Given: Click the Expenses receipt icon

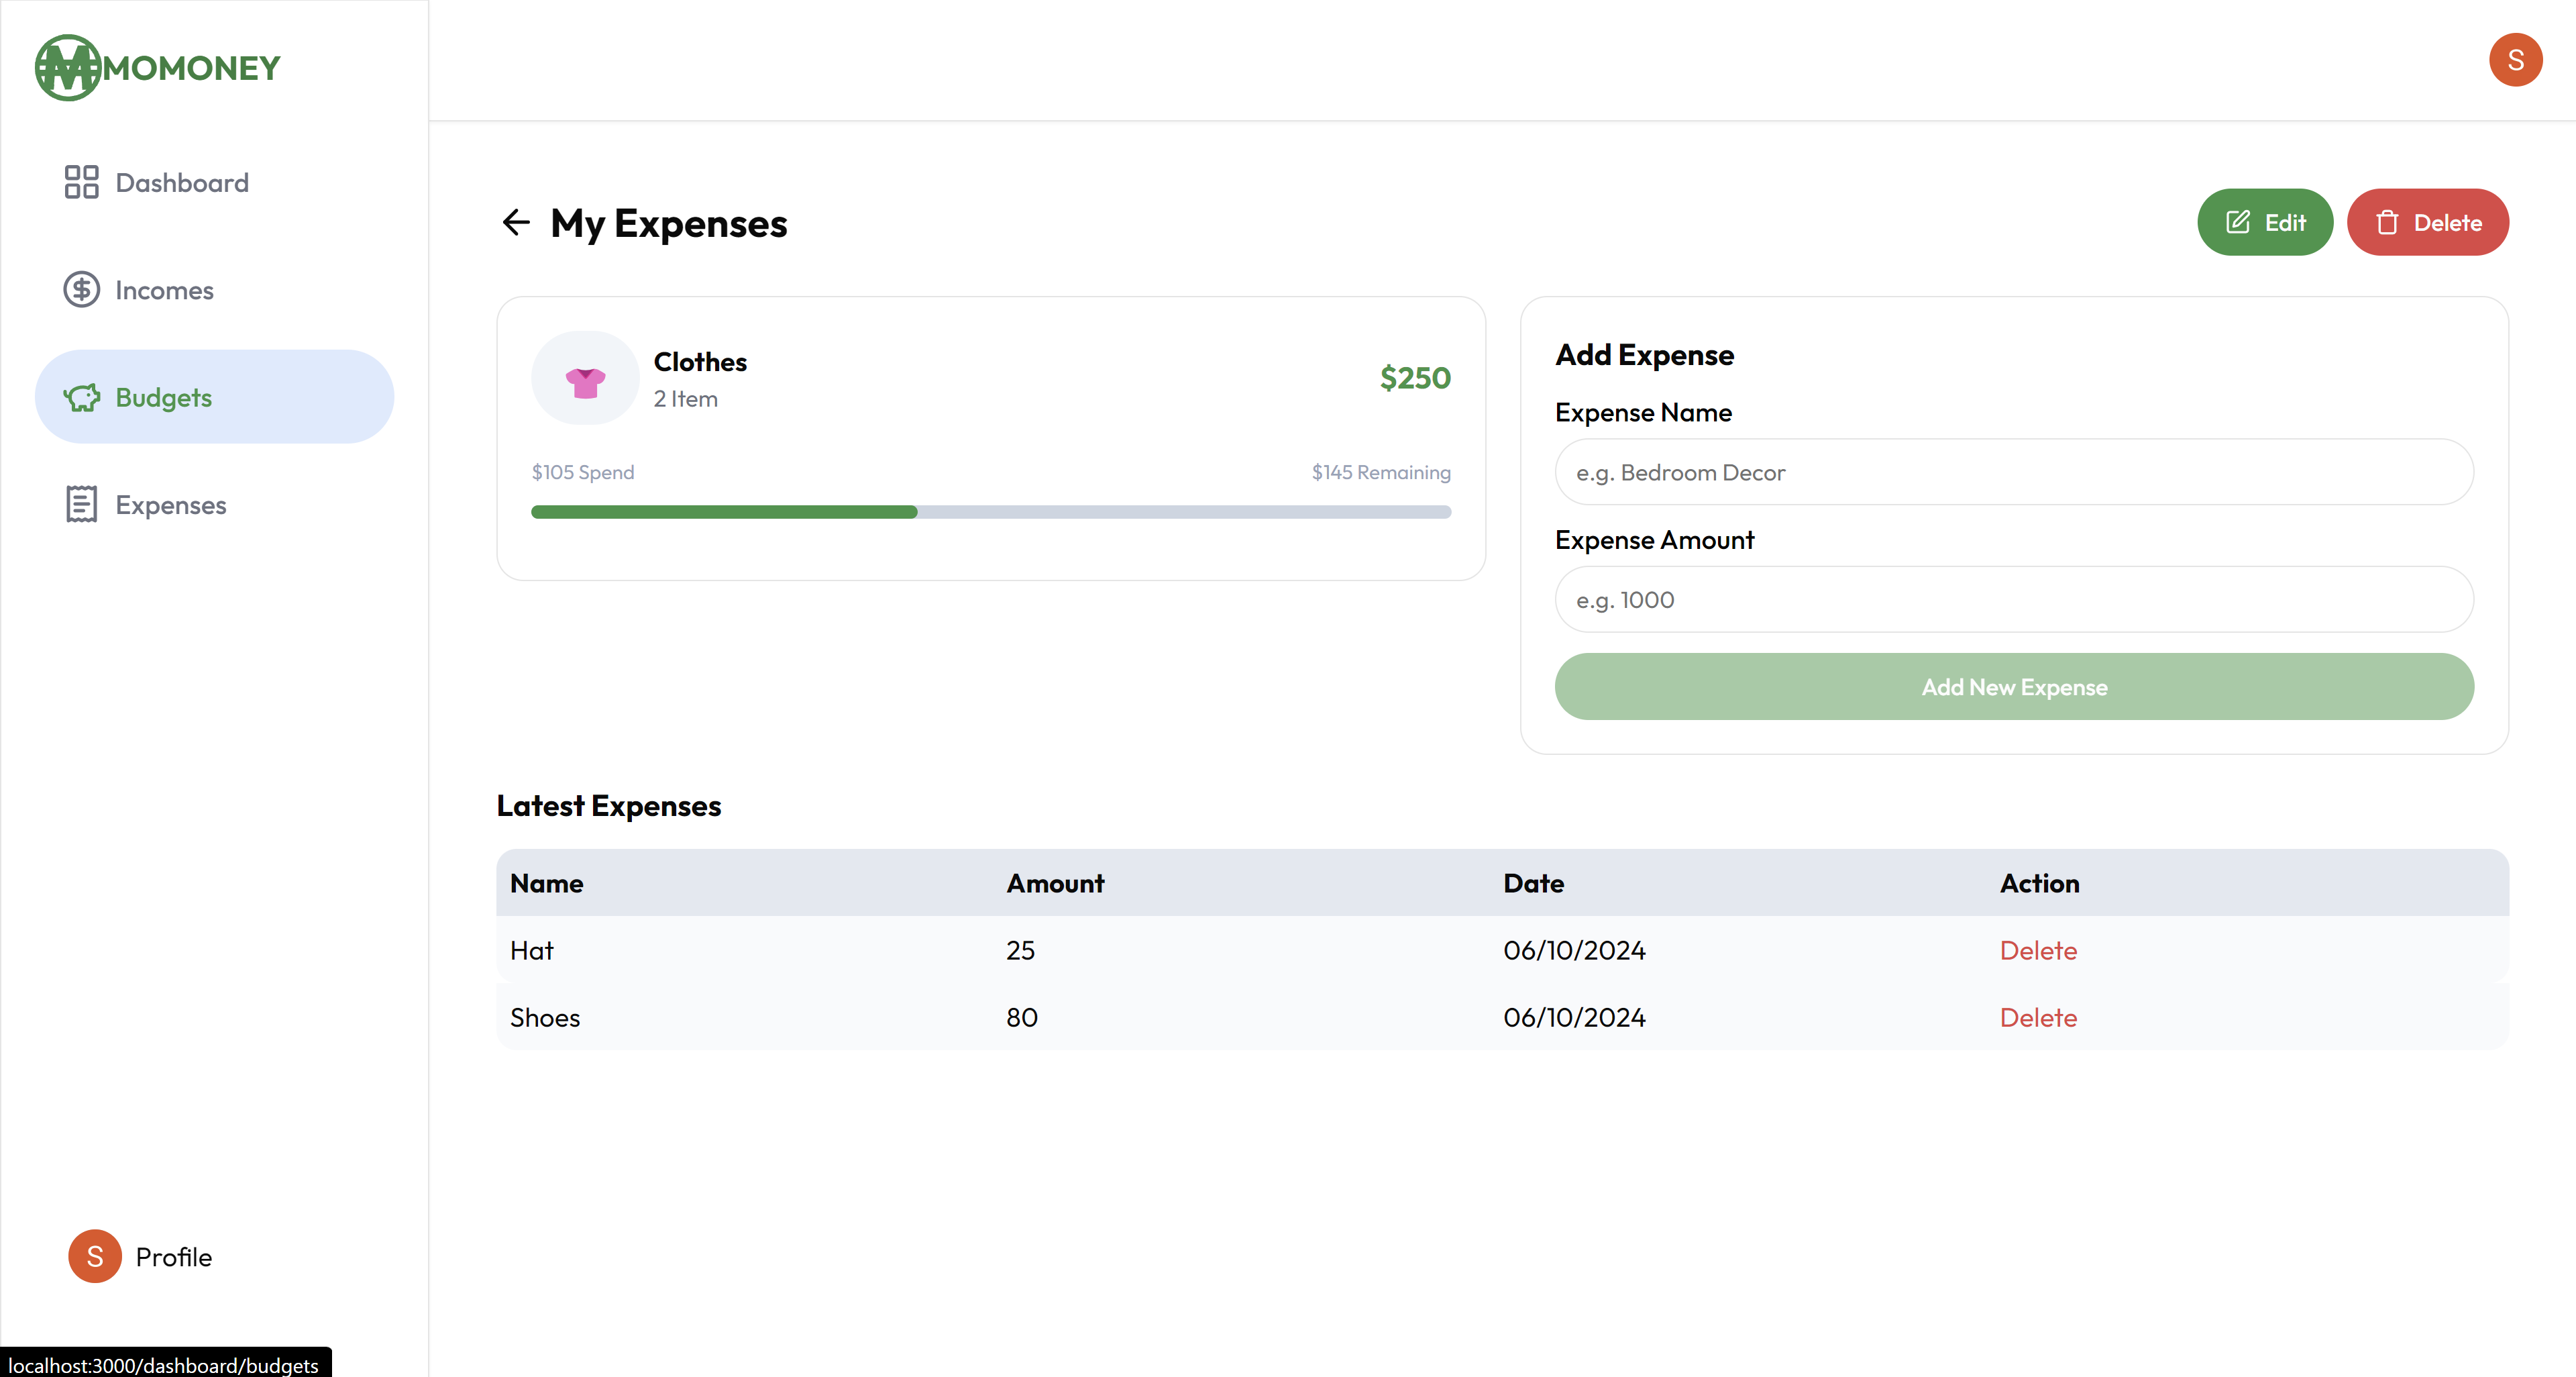Looking at the screenshot, I should [81, 505].
